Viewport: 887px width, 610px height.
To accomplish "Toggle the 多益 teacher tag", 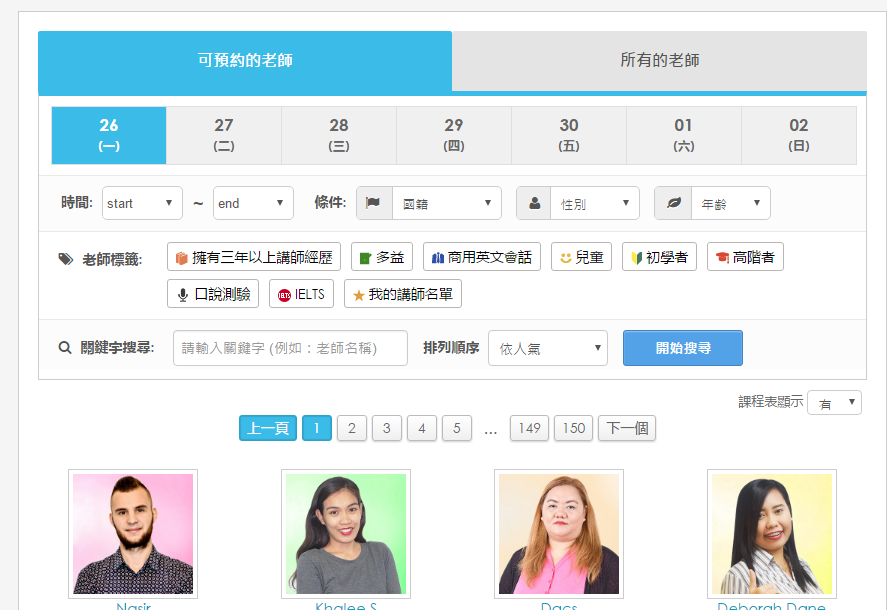I will 381,257.
